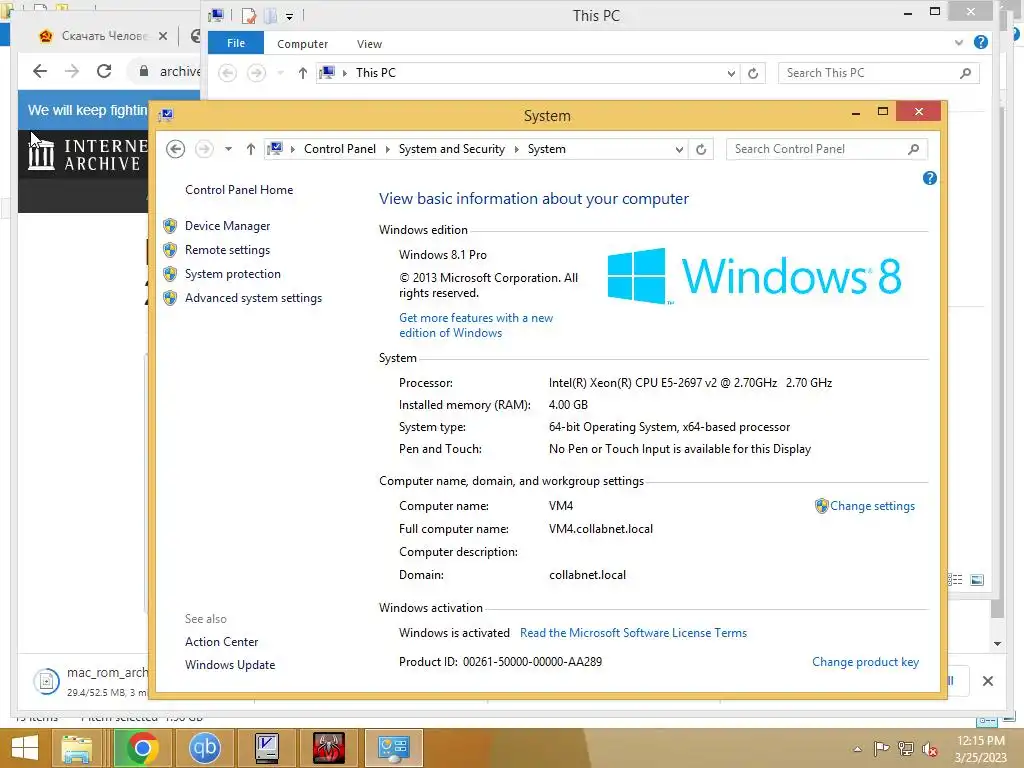Open the Windows Start button
Screen dimensions: 1024x768
pos(24,748)
